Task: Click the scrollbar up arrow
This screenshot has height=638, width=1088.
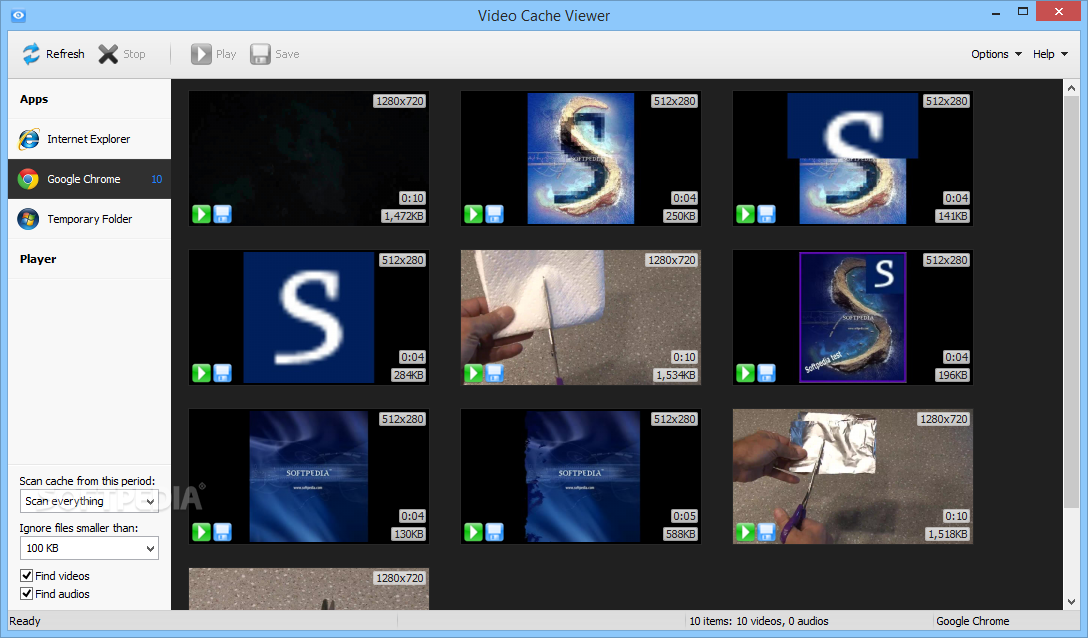Action: [x=1071, y=88]
